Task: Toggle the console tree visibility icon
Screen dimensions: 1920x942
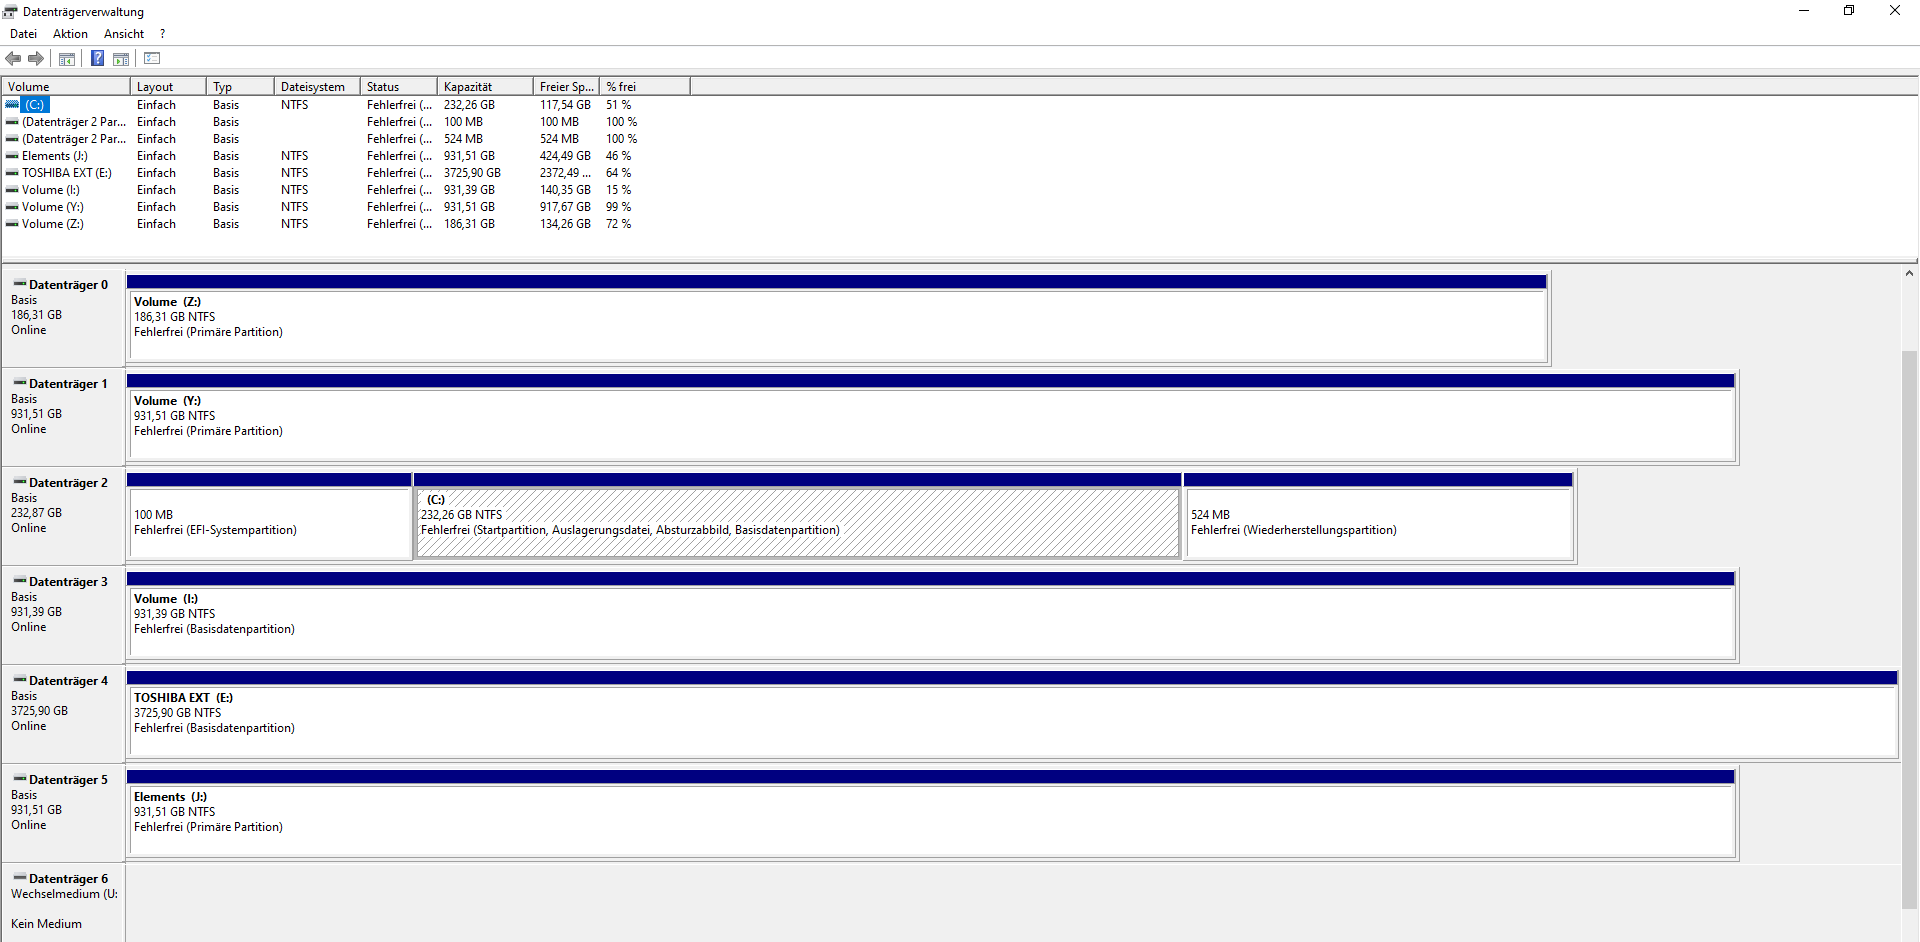Action: click(x=66, y=58)
